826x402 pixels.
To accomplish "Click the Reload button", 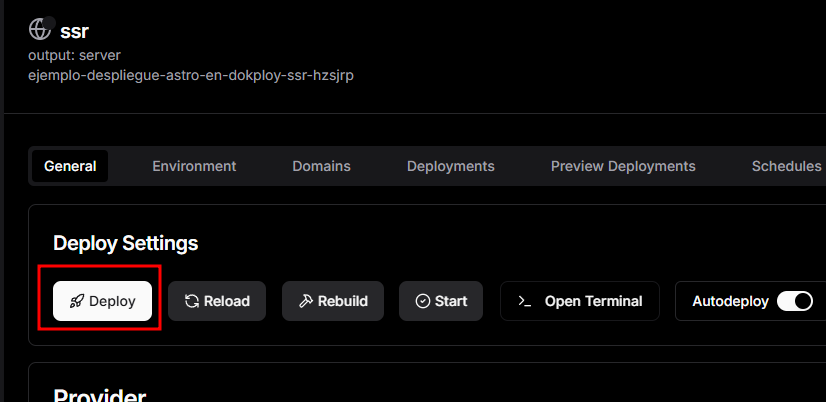I will [x=217, y=301].
